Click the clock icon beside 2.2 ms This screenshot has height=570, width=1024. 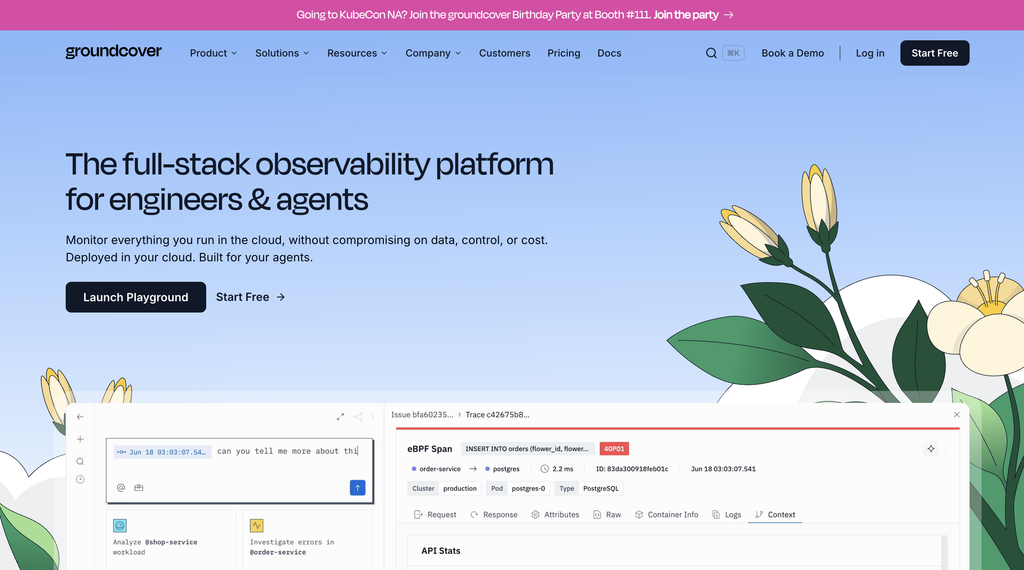coord(545,469)
